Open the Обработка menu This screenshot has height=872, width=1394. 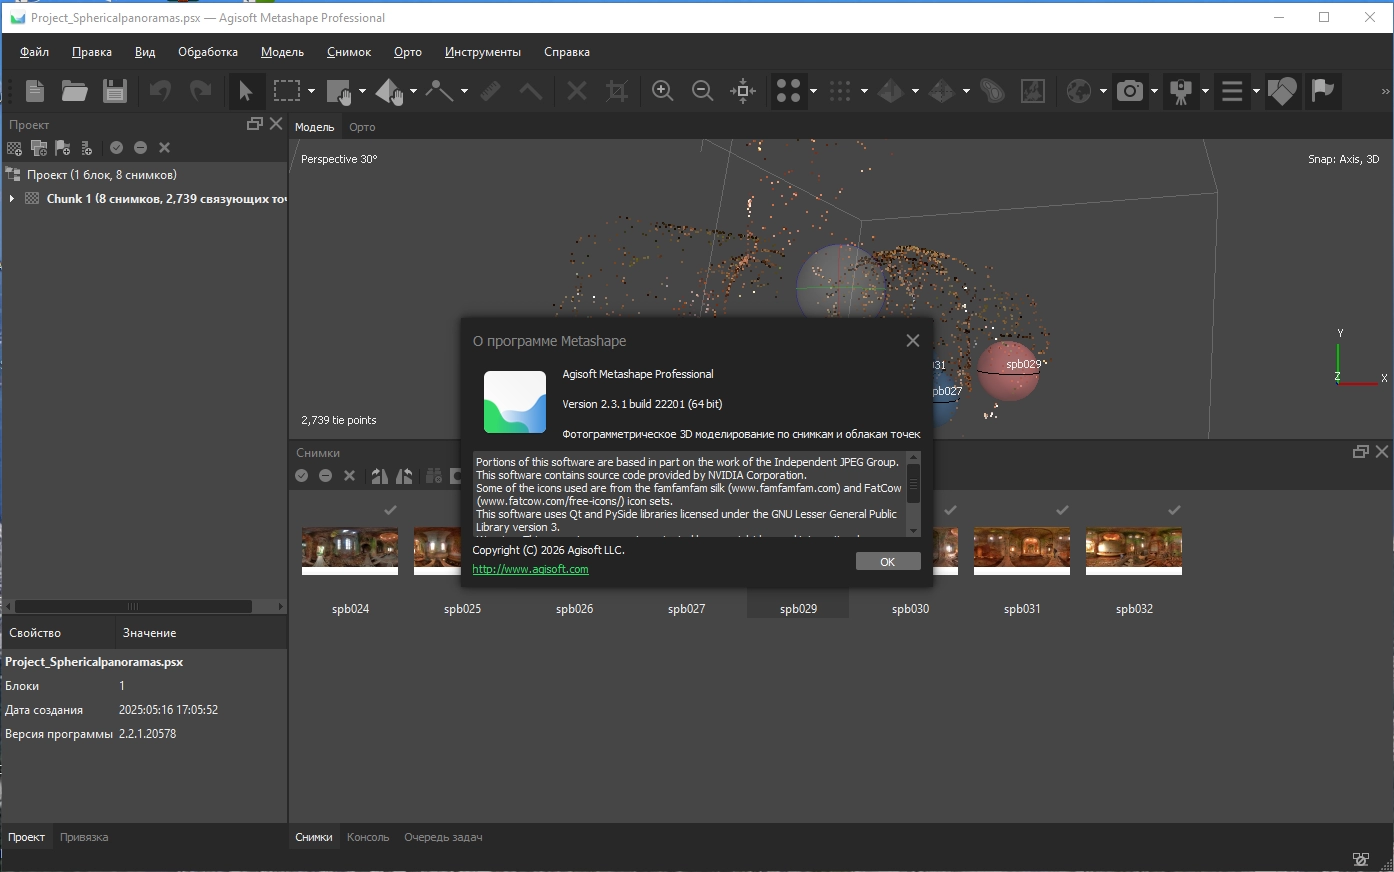(208, 52)
